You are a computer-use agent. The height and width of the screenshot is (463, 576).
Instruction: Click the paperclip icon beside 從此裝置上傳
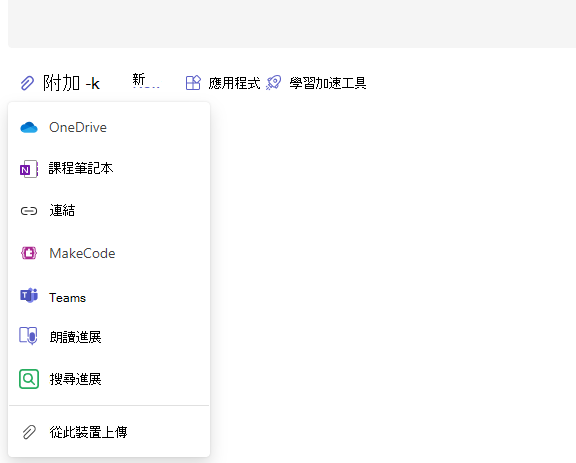29,432
